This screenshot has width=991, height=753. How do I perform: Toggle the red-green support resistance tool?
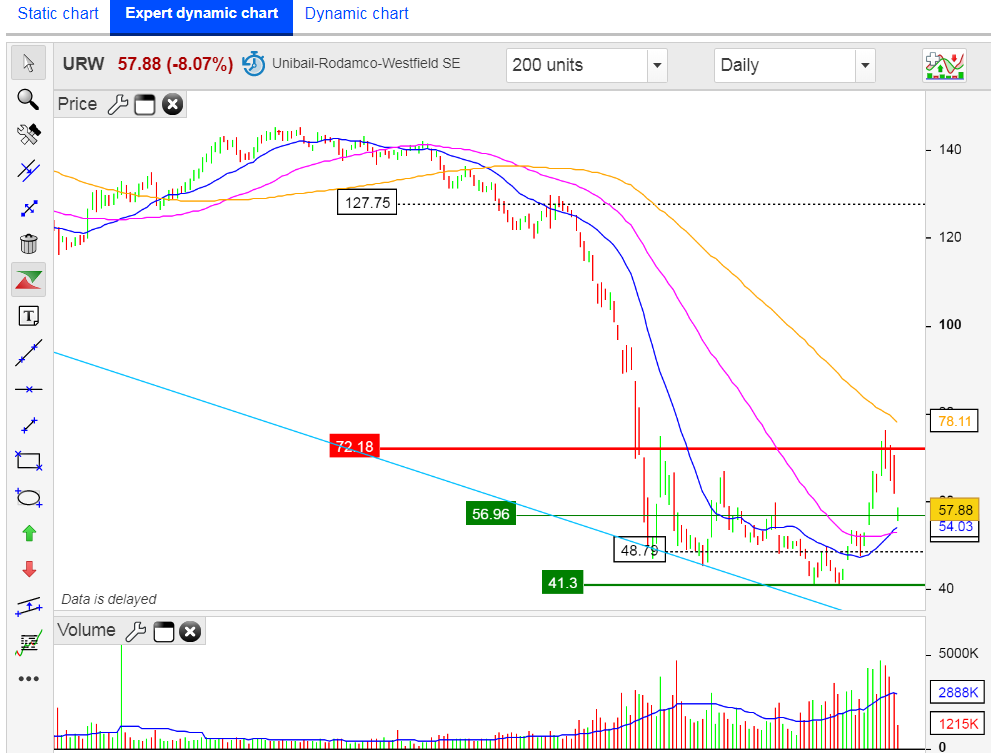[x=28, y=280]
